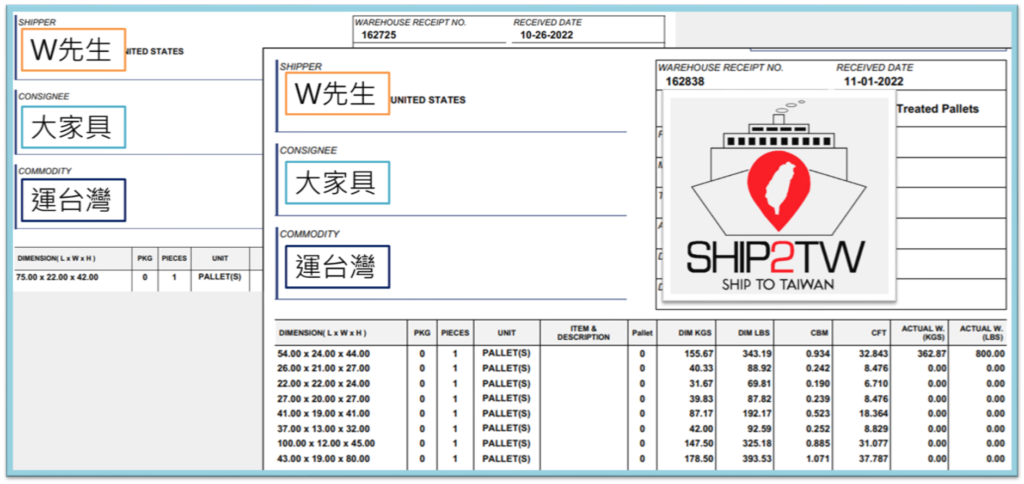1024x484 pixels.
Task: Click the CFT column header
Action: point(879,332)
